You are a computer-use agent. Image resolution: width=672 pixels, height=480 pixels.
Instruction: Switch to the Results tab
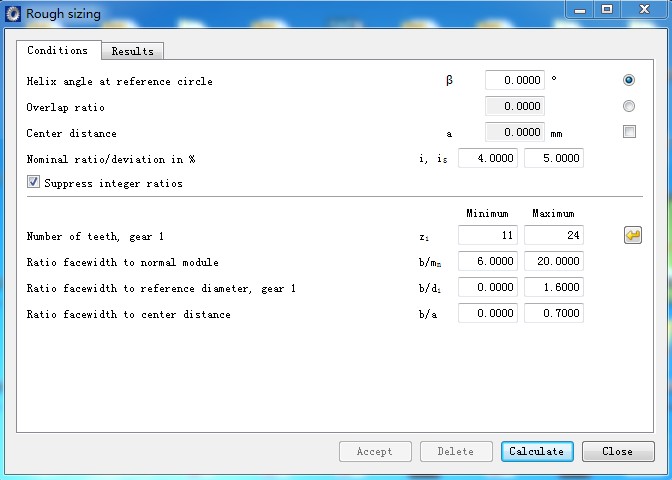click(132, 51)
